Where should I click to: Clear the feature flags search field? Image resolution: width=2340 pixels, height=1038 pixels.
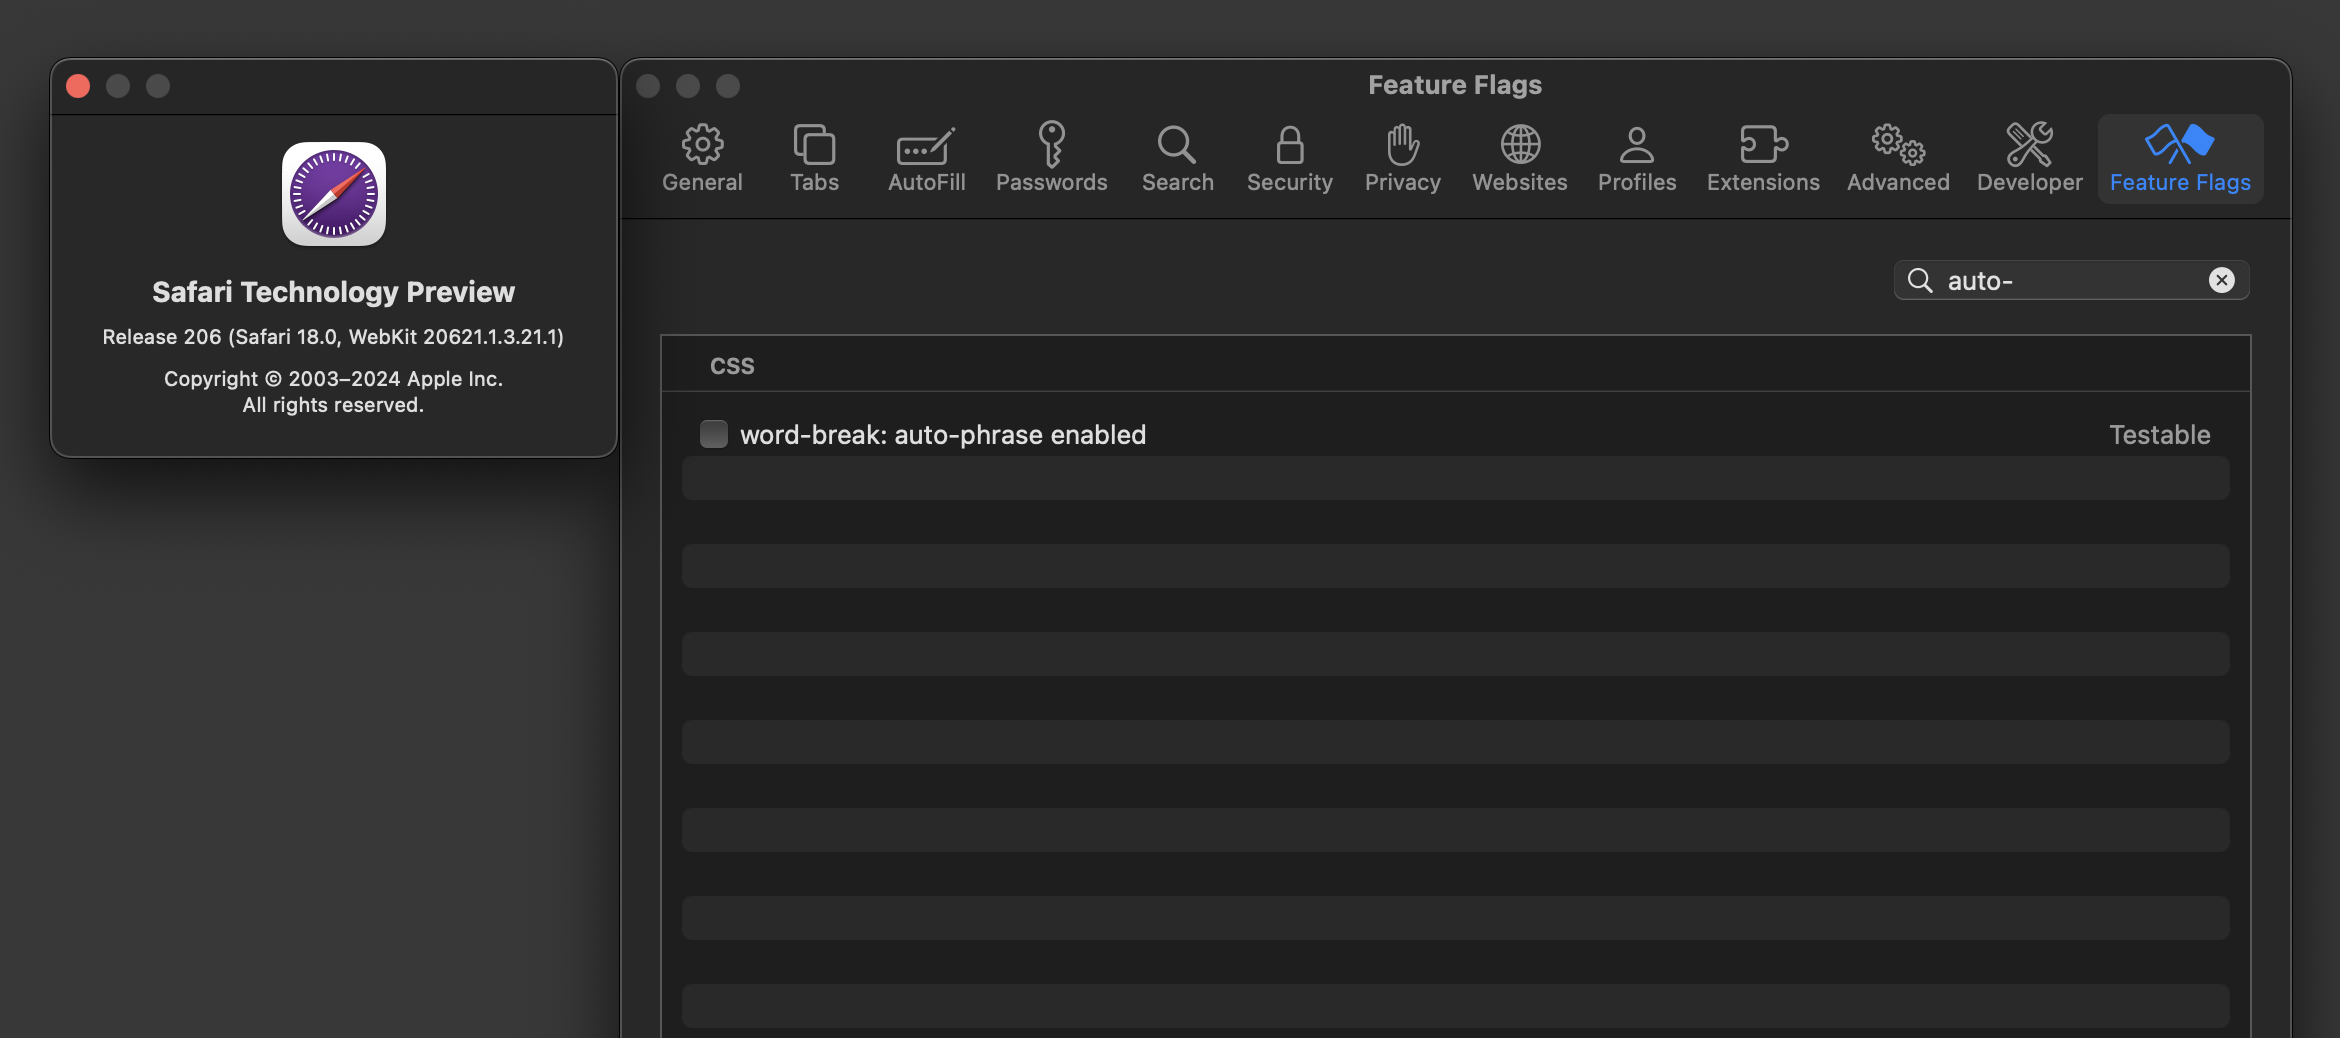click(2222, 280)
